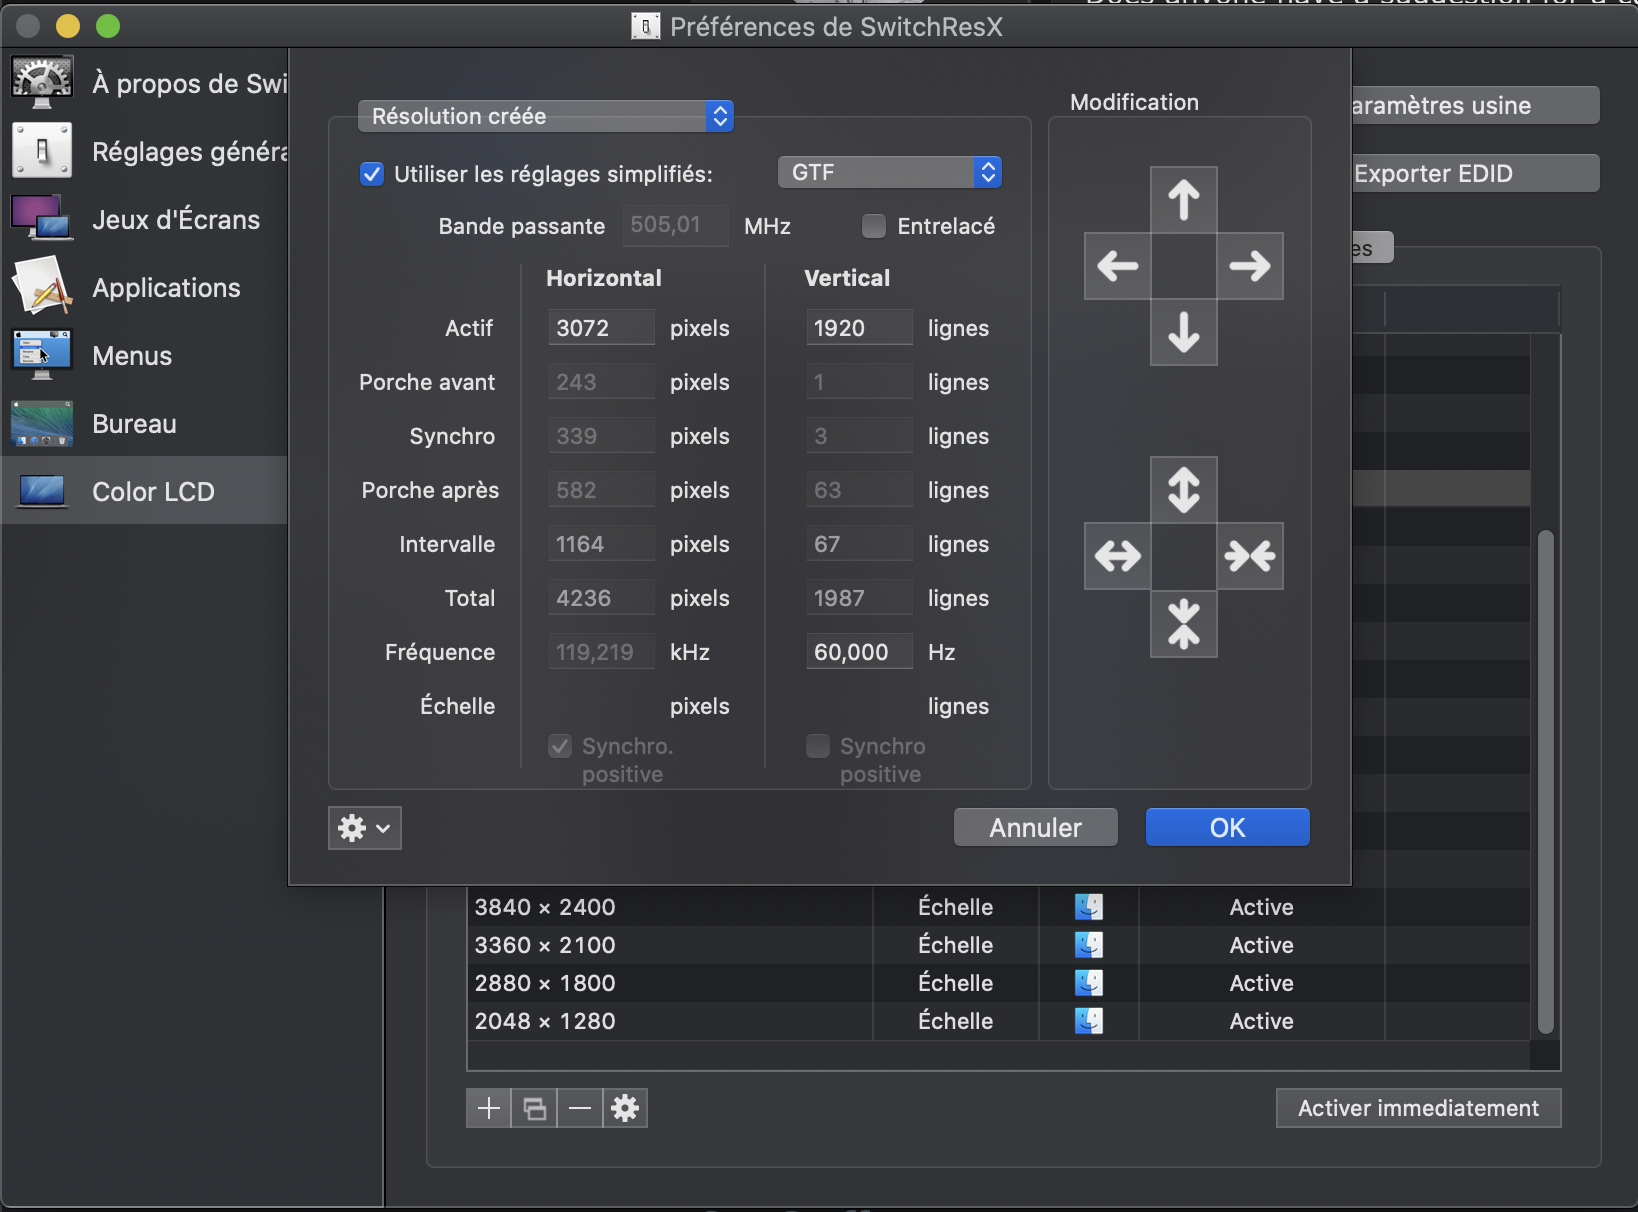Click the vertical frequency field 60,000
The height and width of the screenshot is (1212, 1638).
(x=860, y=652)
